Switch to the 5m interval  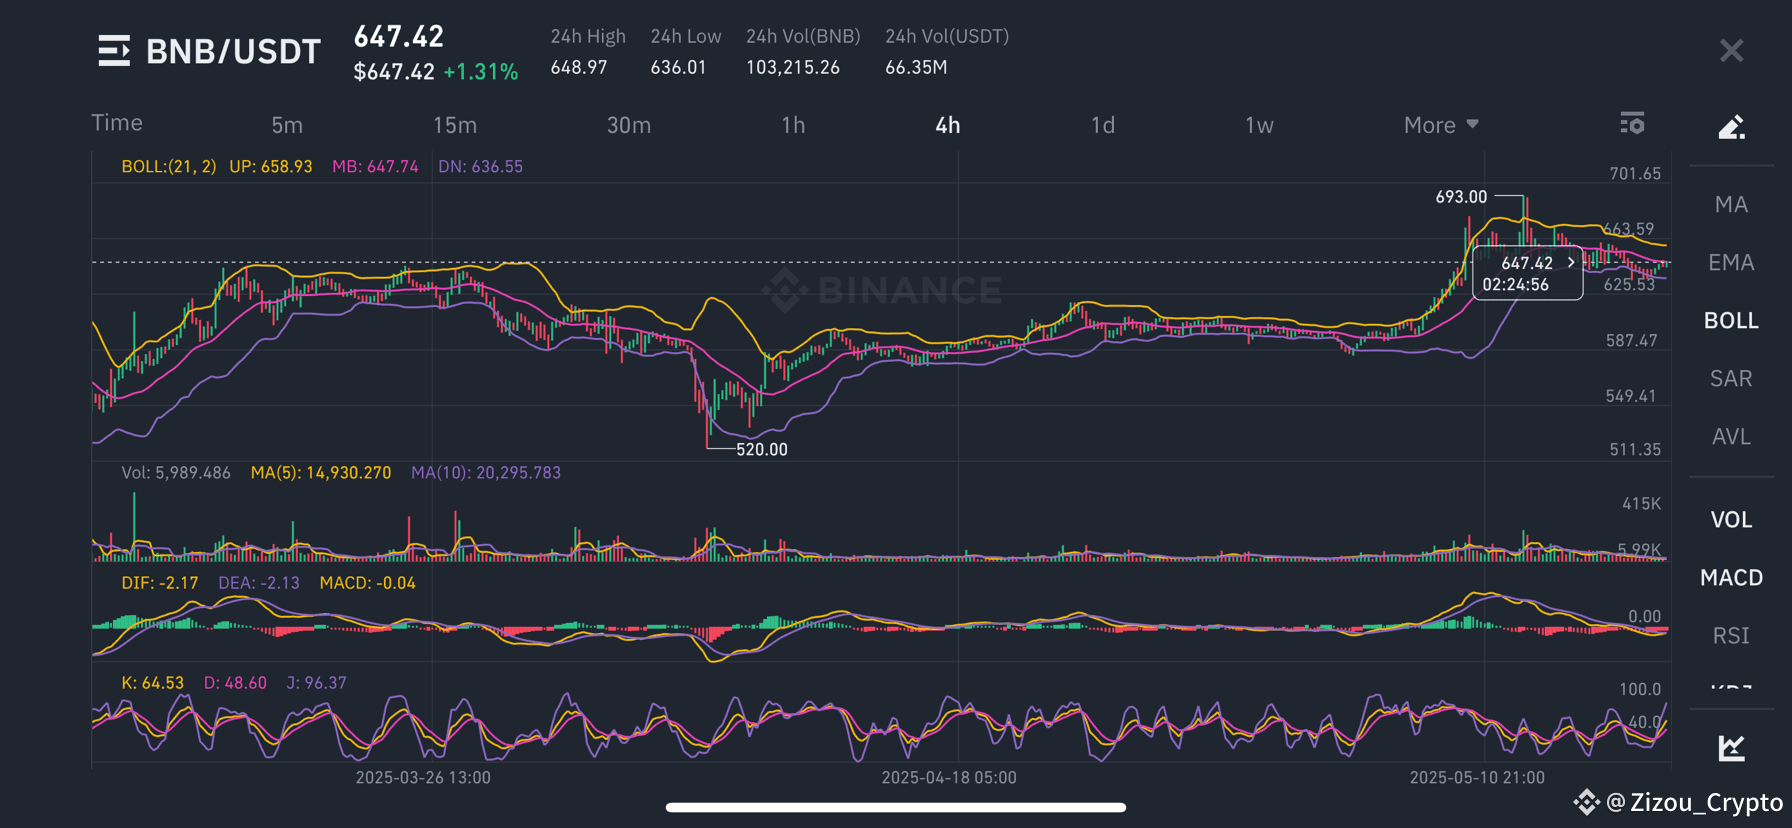point(287,125)
